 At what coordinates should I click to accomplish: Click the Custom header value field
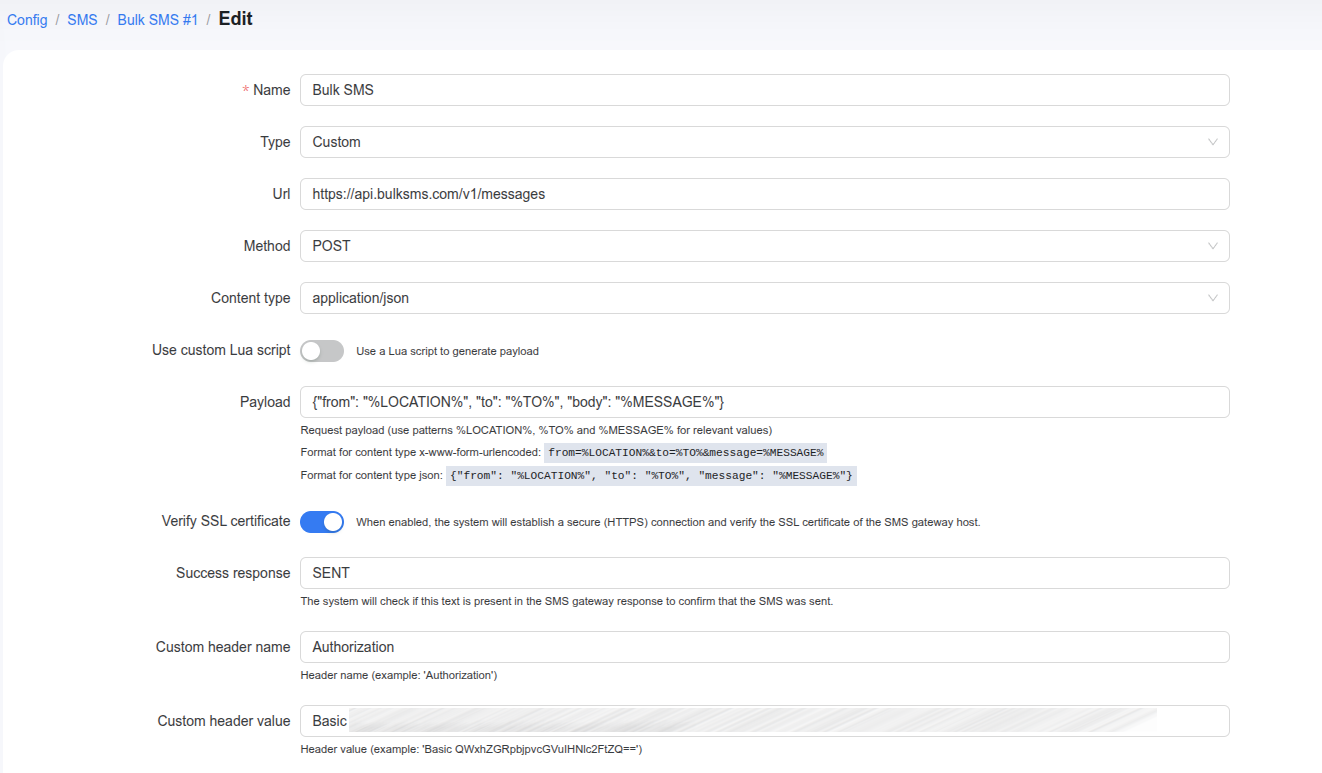764,721
